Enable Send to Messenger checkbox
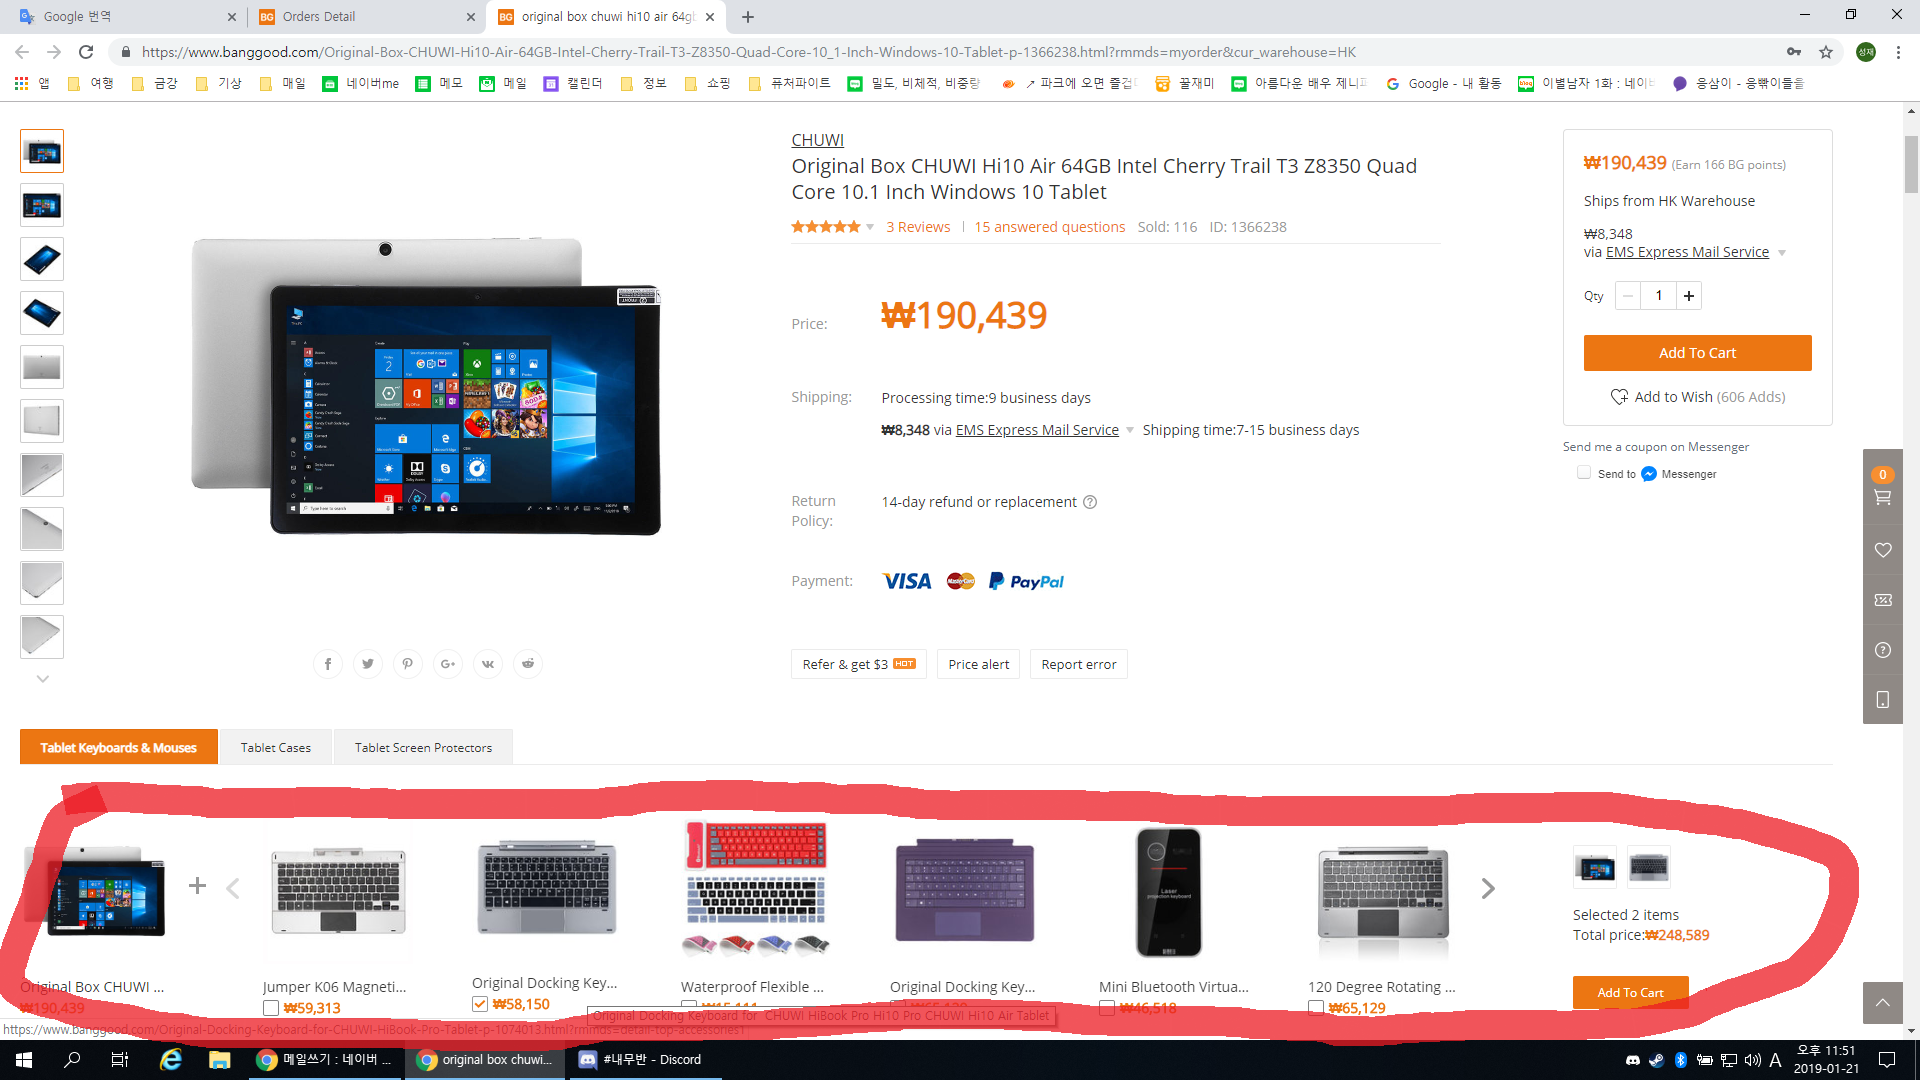 click(1584, 473)
